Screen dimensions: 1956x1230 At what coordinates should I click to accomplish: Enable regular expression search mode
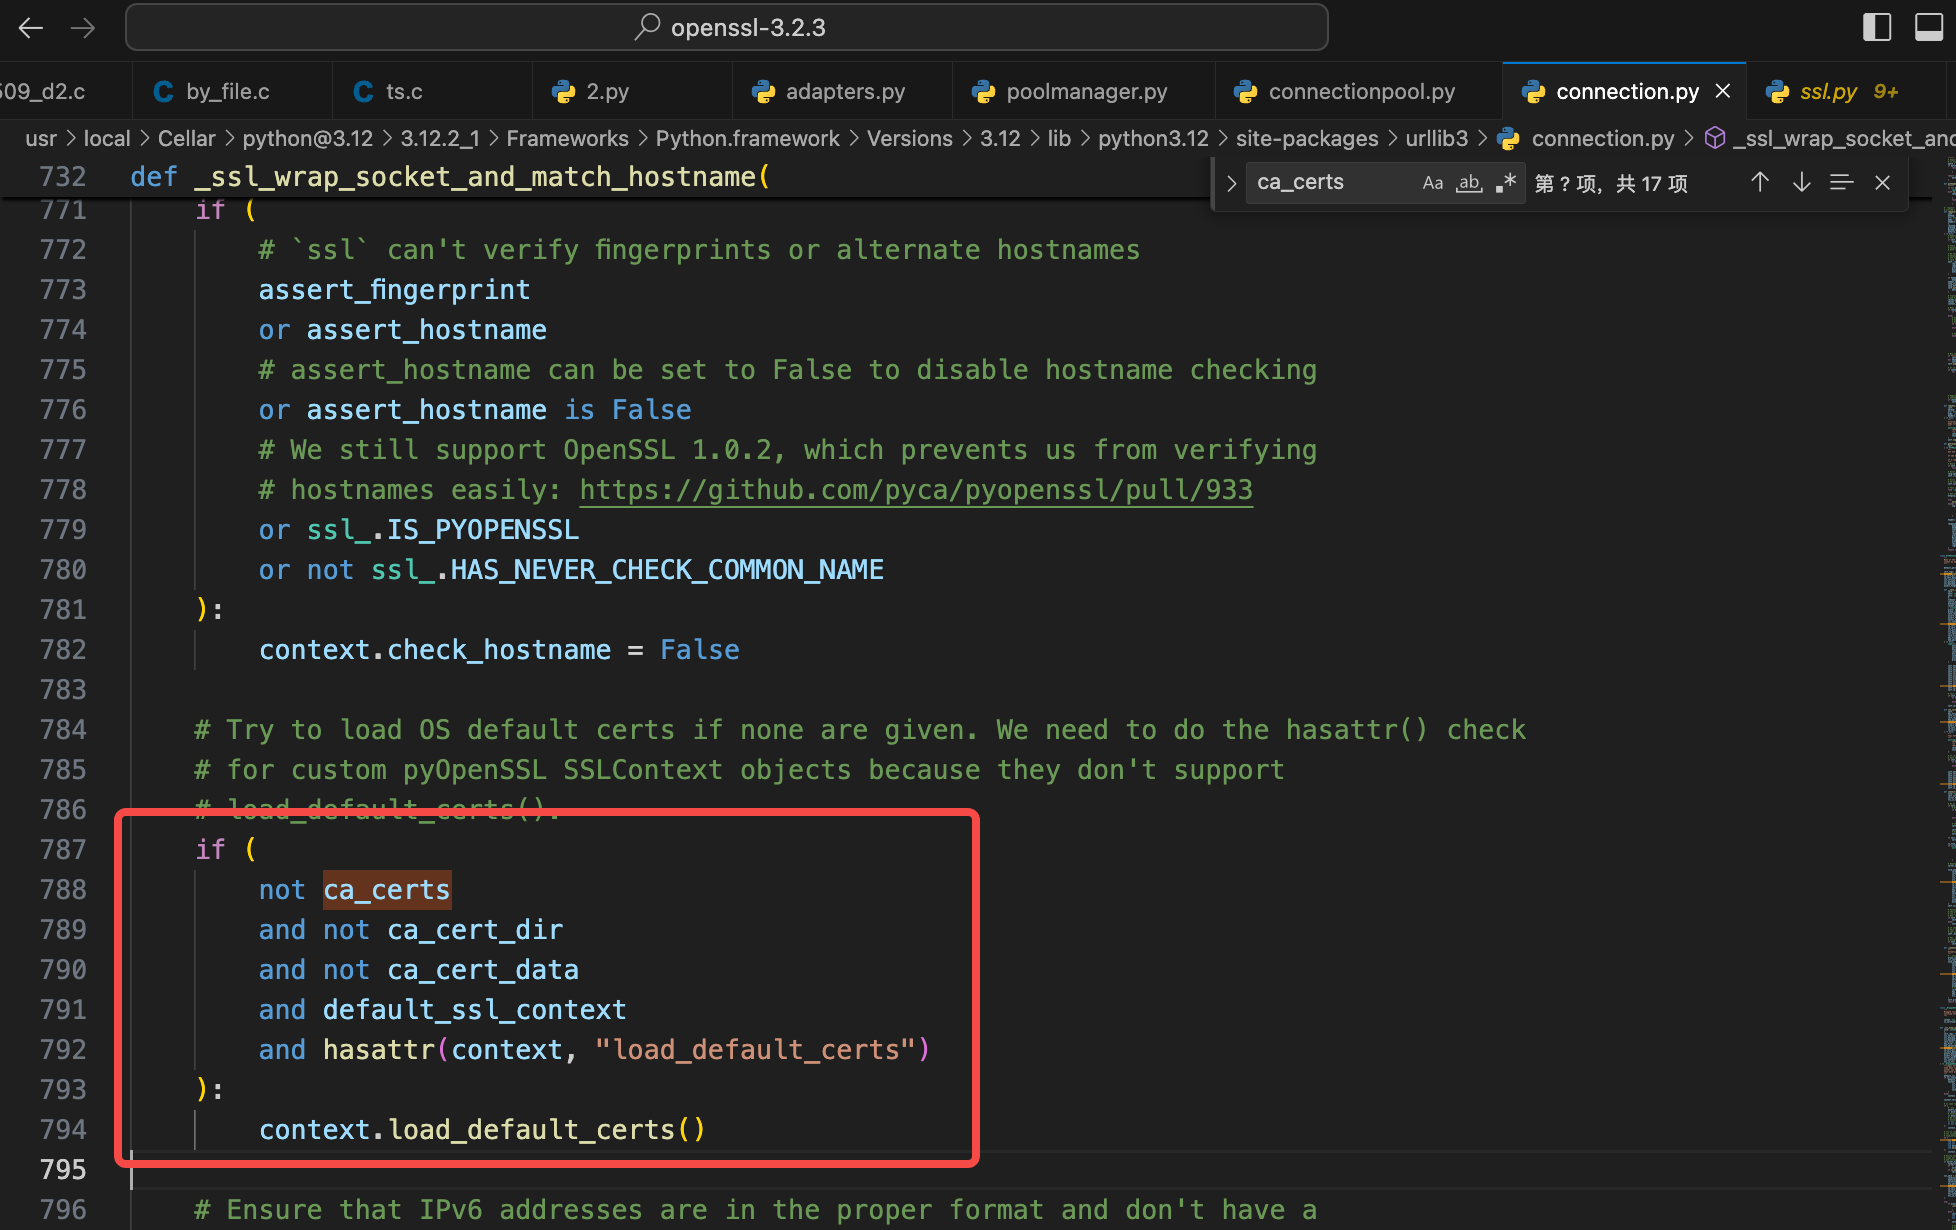tap(1505, 182)
